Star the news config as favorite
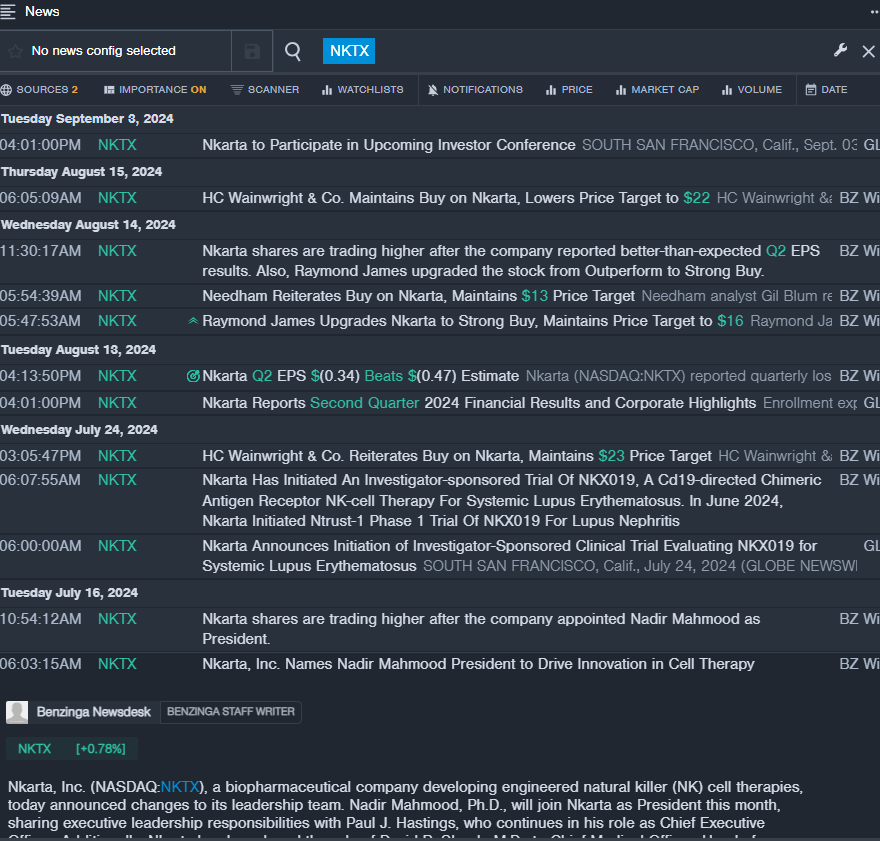The width and height of the screenshot is (880, 841). [x=15, y=51]
